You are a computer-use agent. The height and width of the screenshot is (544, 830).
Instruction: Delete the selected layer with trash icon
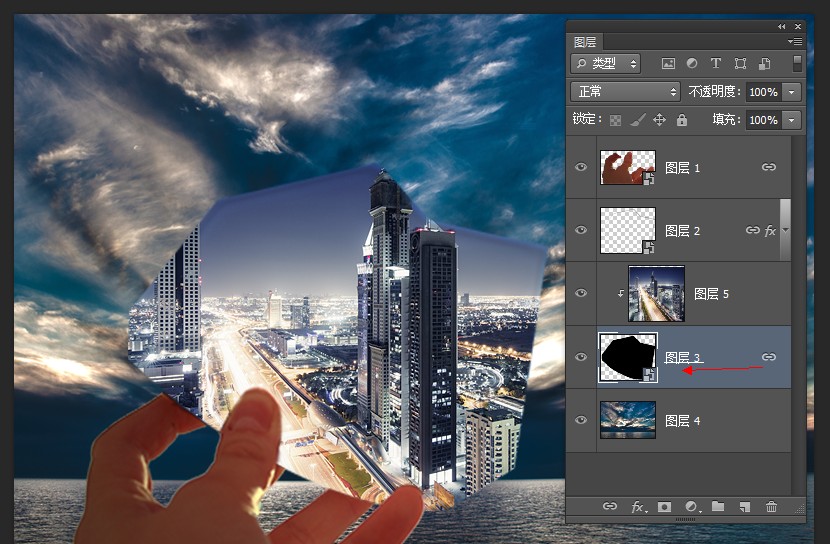(771, 507)
